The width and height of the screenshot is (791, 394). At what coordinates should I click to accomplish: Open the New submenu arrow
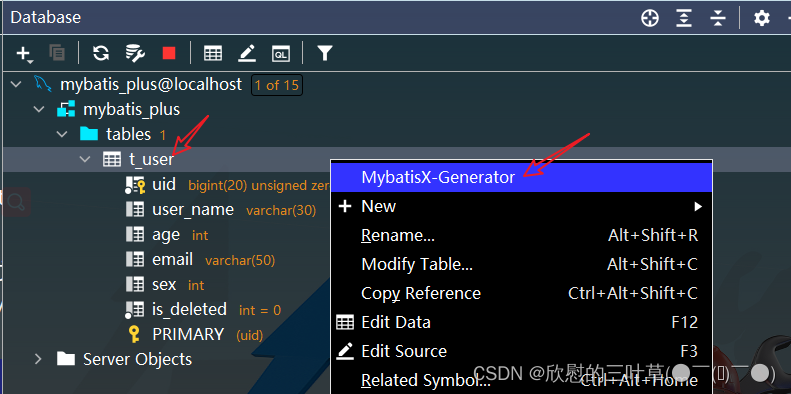[698, 206]
